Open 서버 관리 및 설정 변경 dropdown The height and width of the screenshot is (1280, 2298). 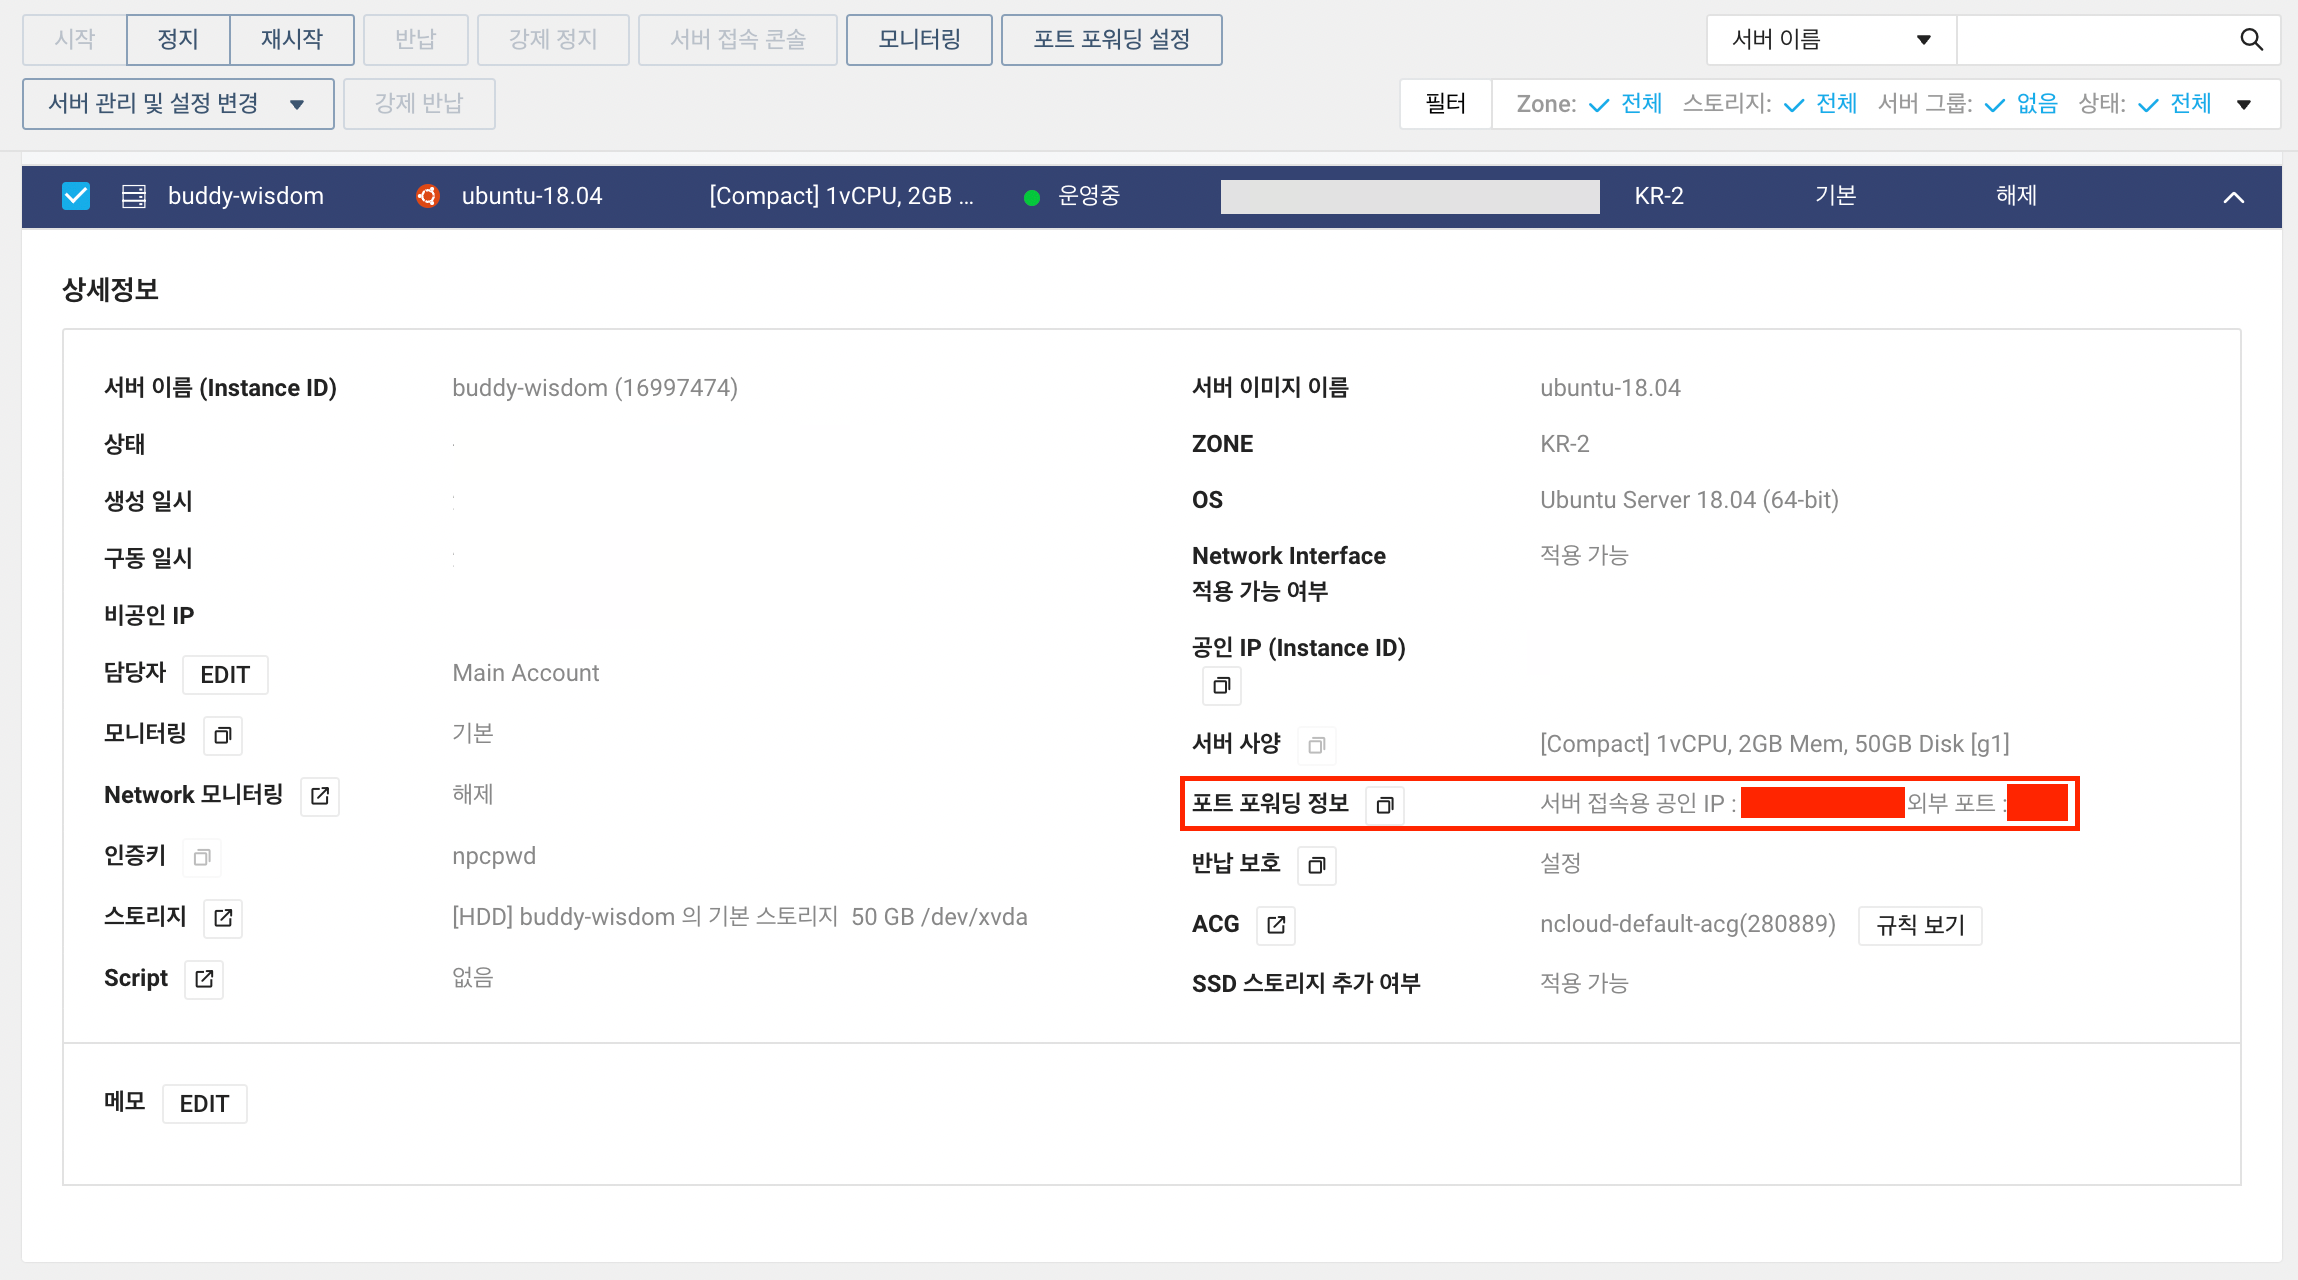point(178,104)
